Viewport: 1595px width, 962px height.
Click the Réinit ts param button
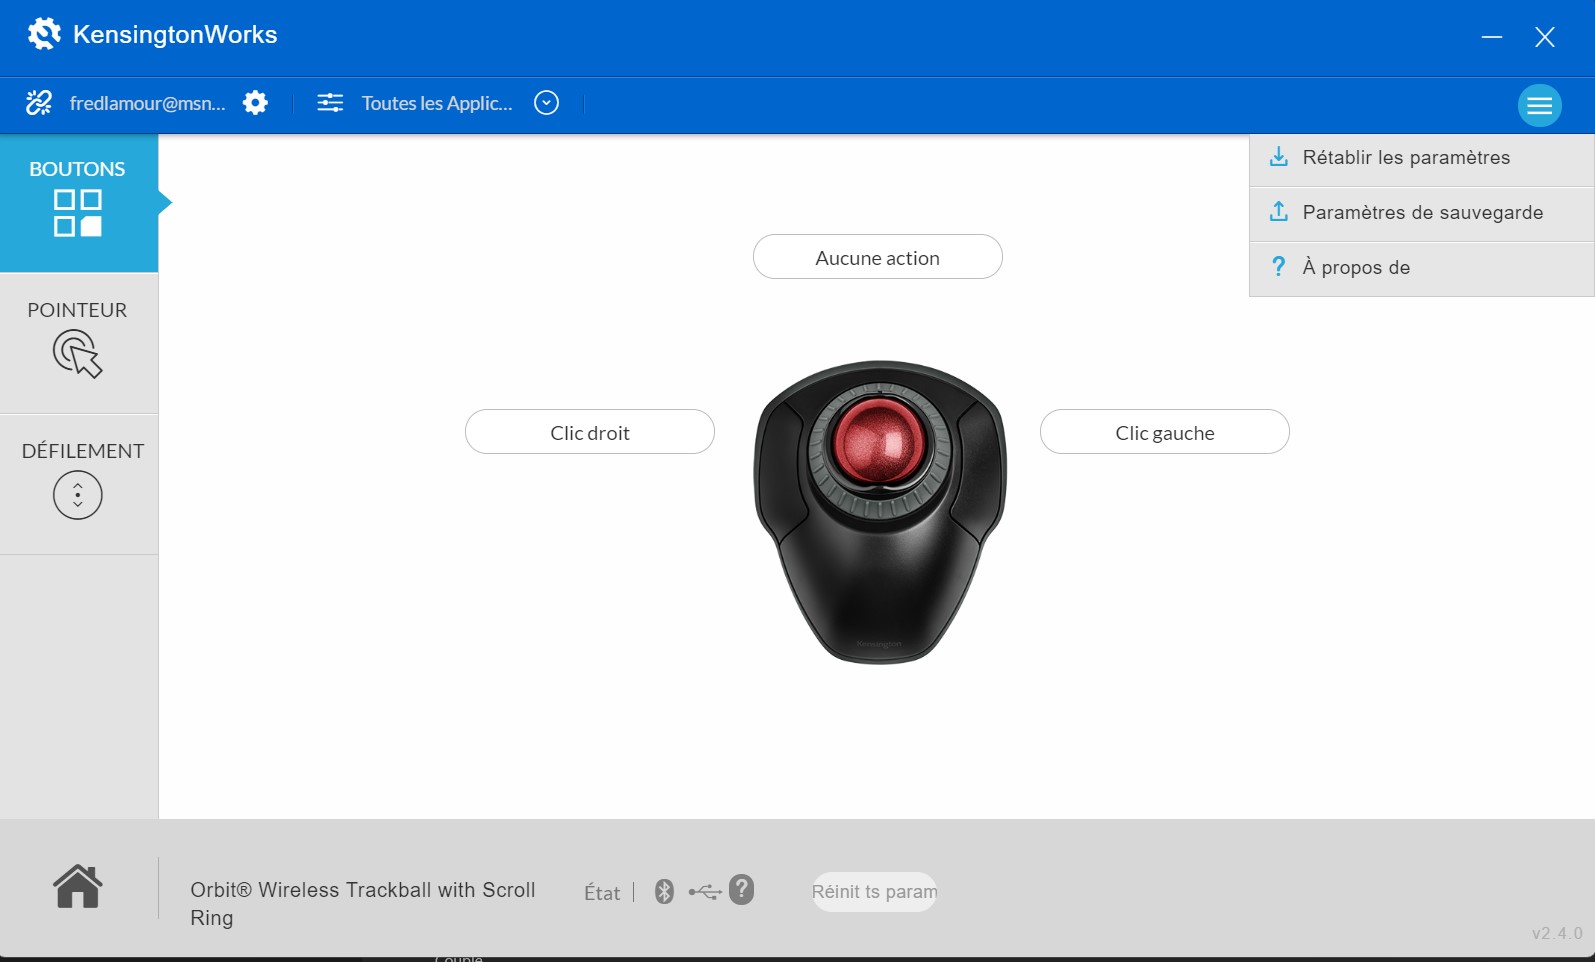[x=874, y=892]
